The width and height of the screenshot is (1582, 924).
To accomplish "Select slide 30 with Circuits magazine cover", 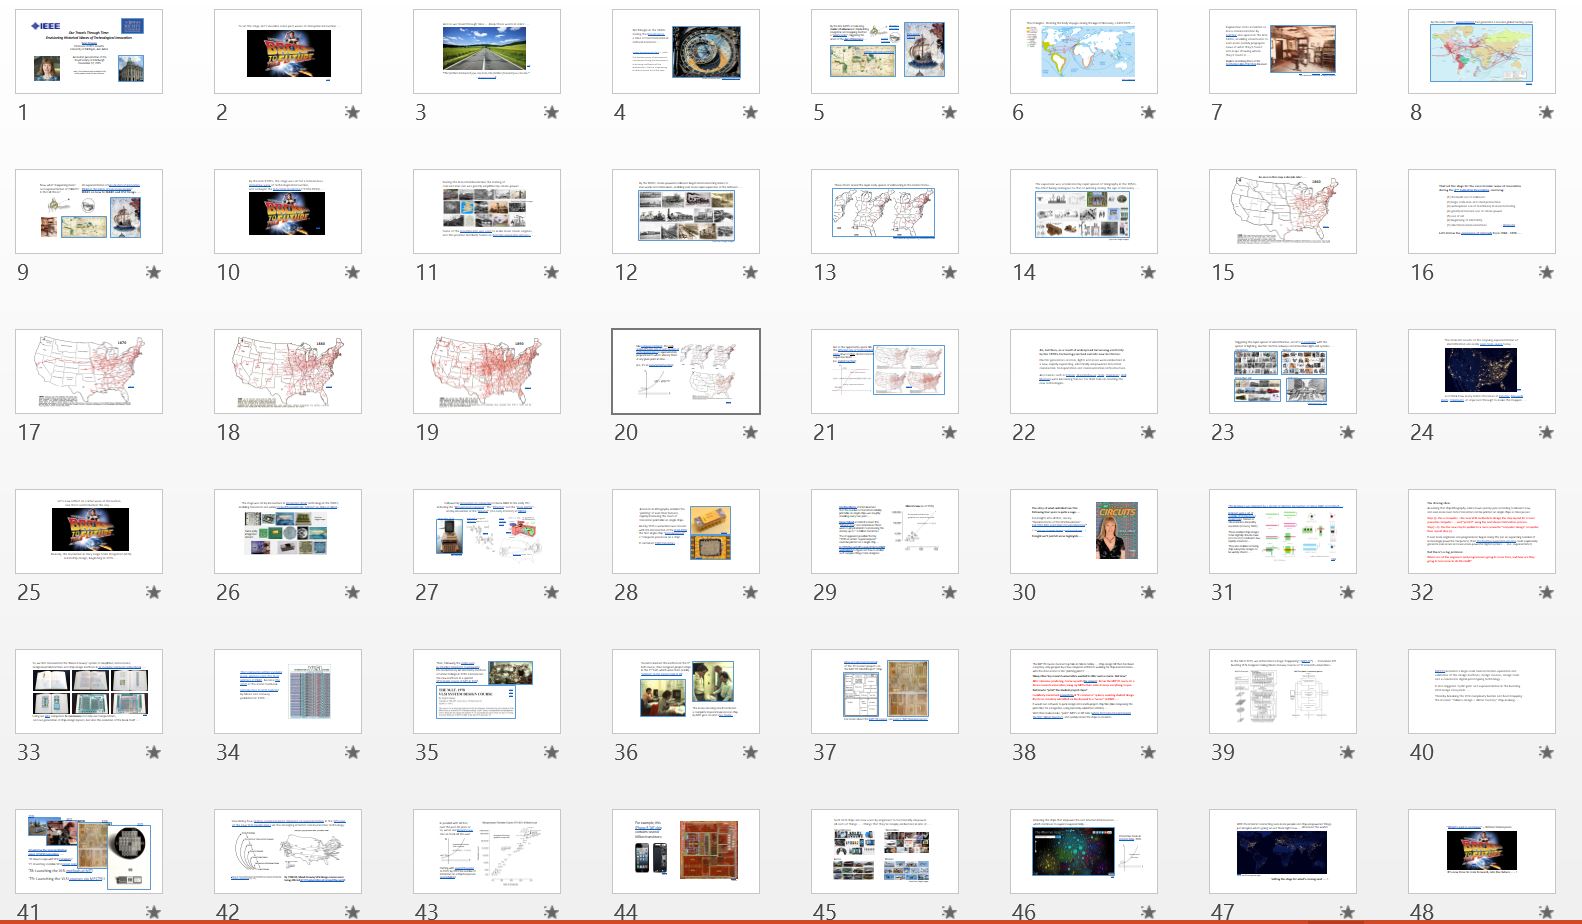I will [x=1084, y=532].
